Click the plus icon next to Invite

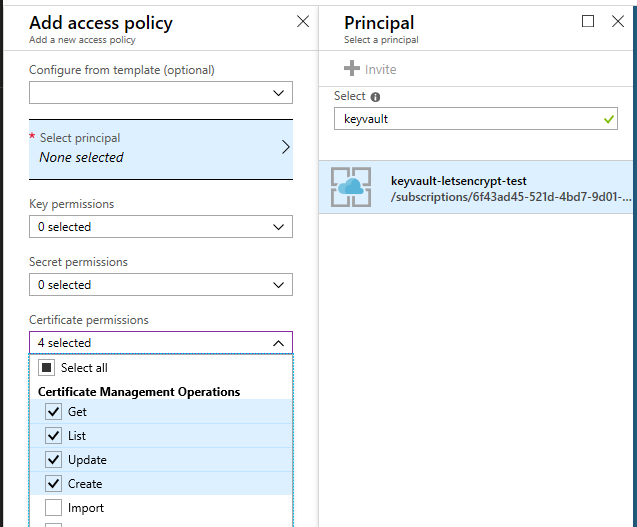pyautogui.click(x=351, y=69)
